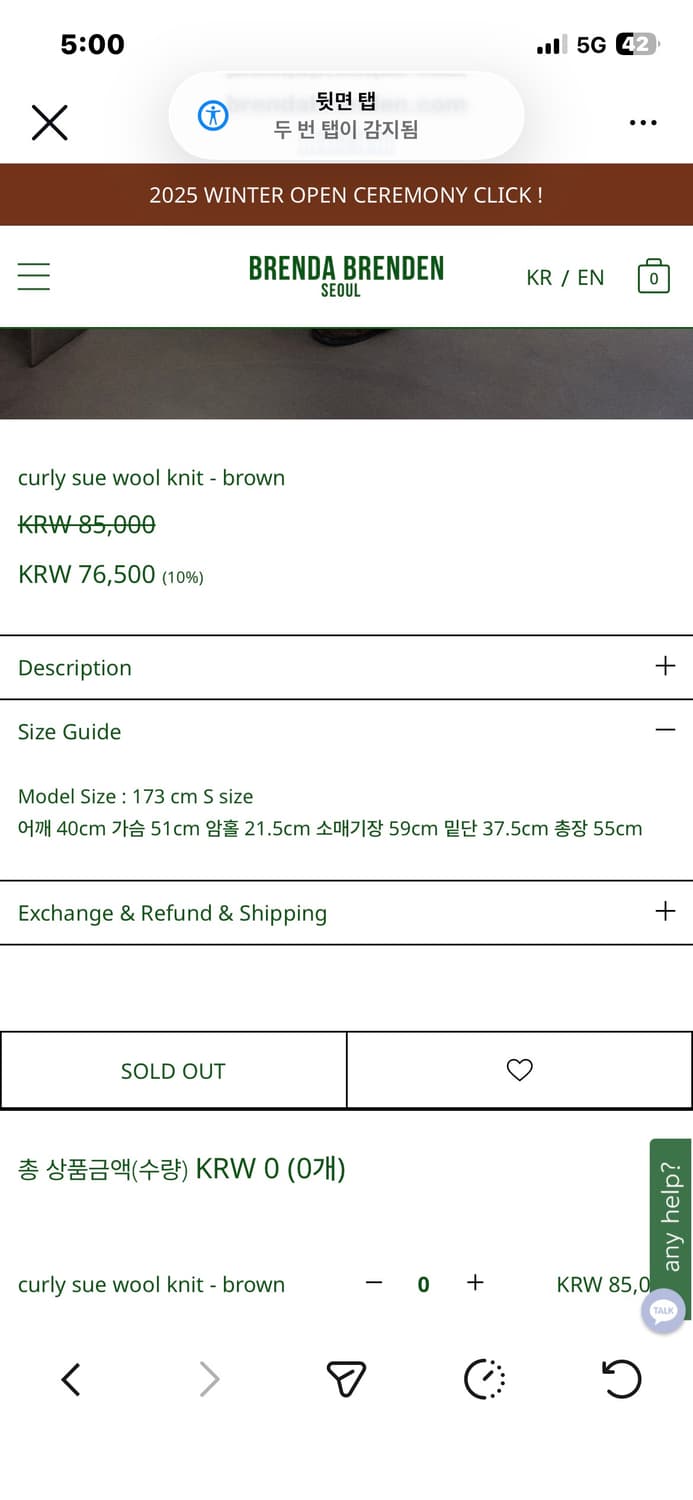The width and height of the screenshot is (693, 1500).
Task: Tap the accessibility icon in the tap notification
Action: click(x=212, y=115)
